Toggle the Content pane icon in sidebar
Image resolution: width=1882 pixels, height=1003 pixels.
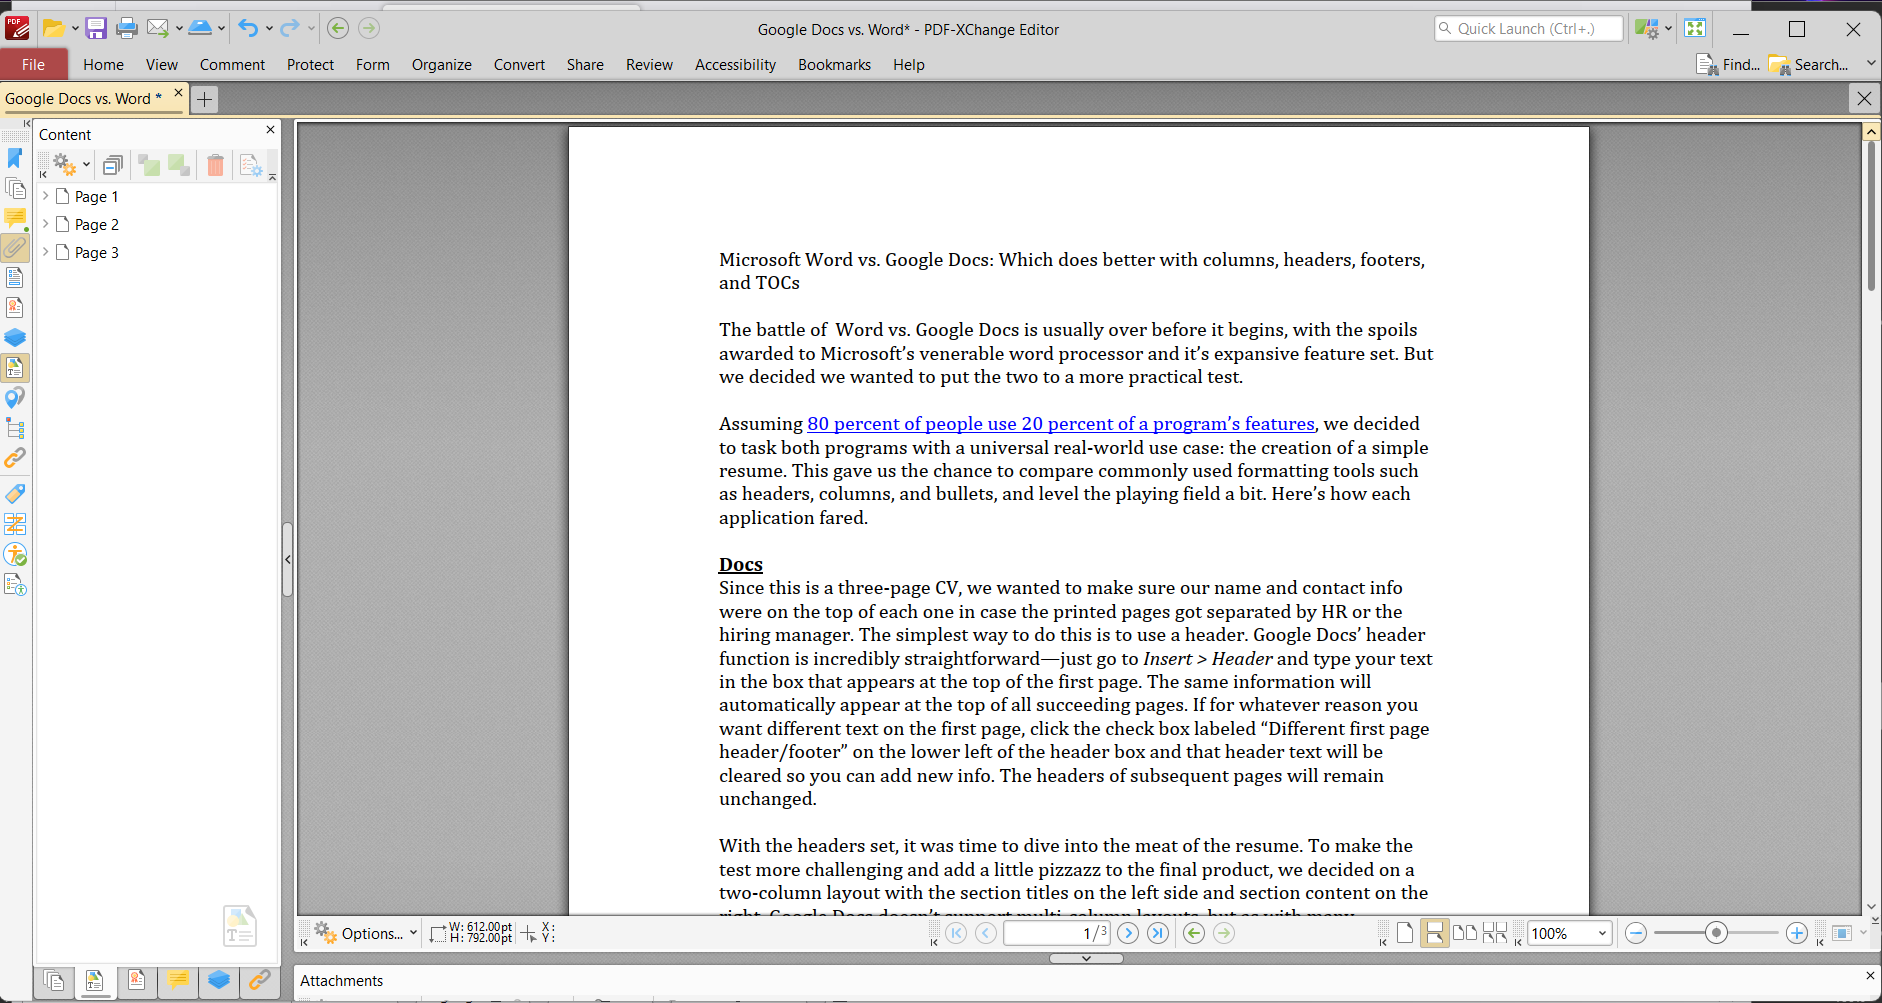(15, 368)
